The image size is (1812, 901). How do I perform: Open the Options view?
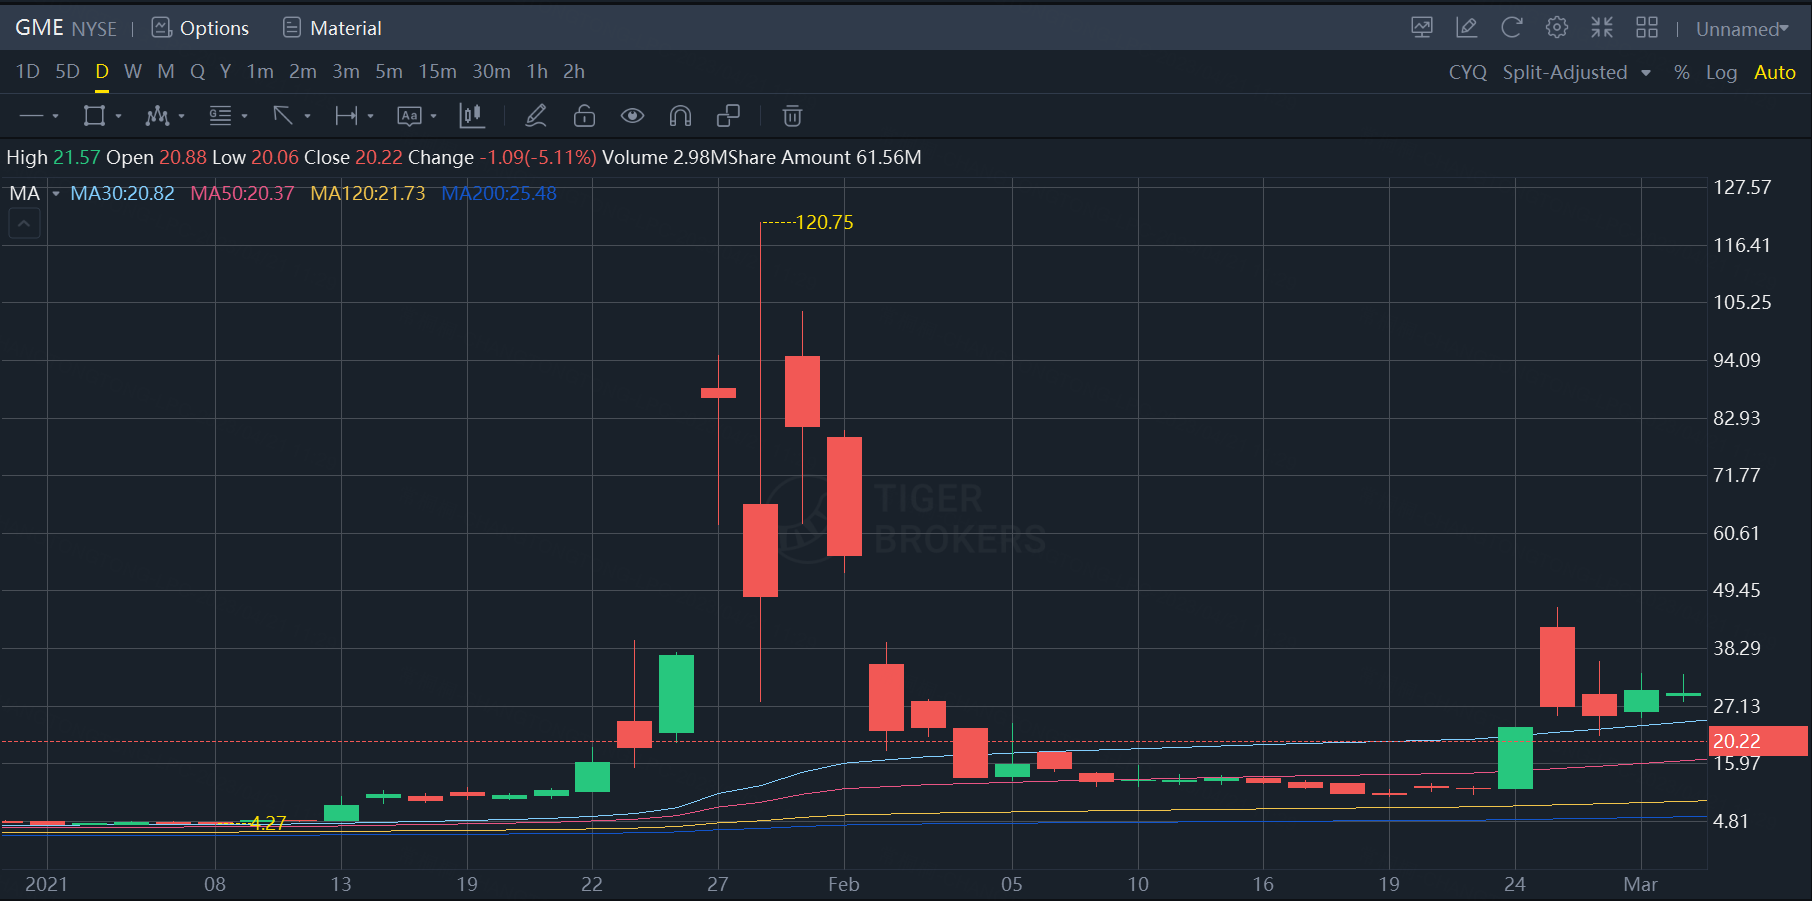[x=200, y=28]
